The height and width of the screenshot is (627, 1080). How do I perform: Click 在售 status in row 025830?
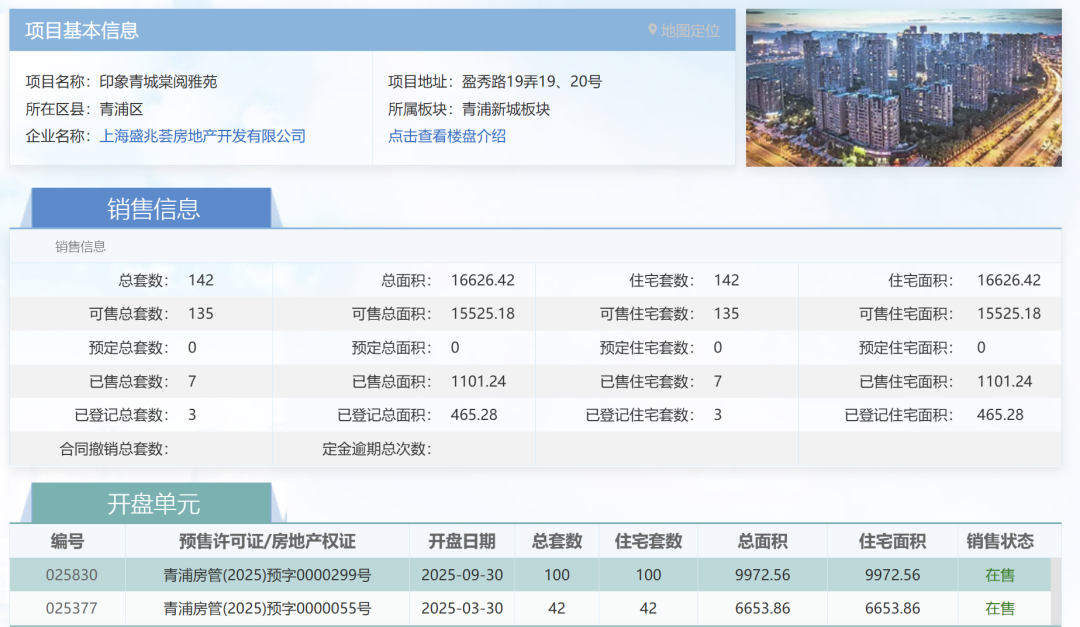pyautogui.click(x=999, y=575)
